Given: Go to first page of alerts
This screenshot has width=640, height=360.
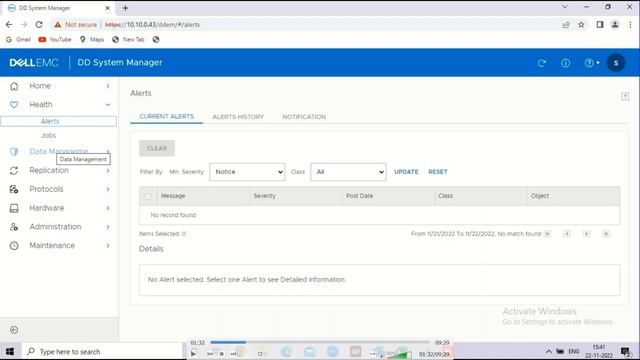Looking at the screenshot, I should tap(547, 234).
